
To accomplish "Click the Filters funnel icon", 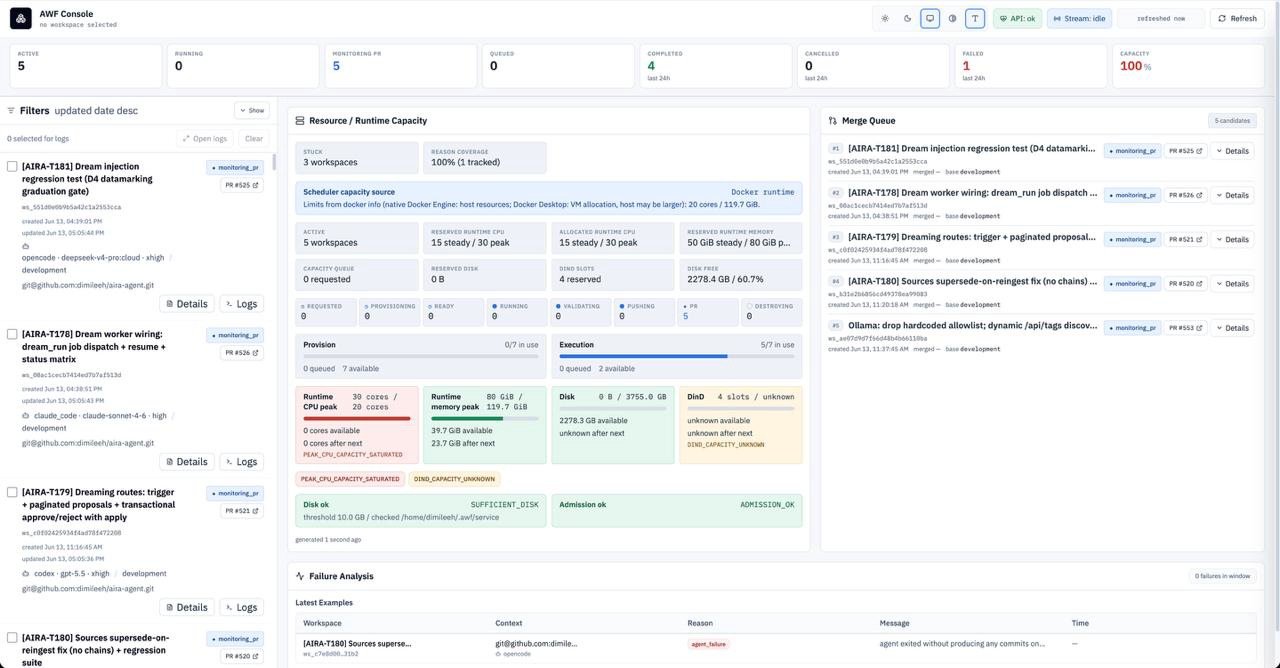I will [11, 111].
